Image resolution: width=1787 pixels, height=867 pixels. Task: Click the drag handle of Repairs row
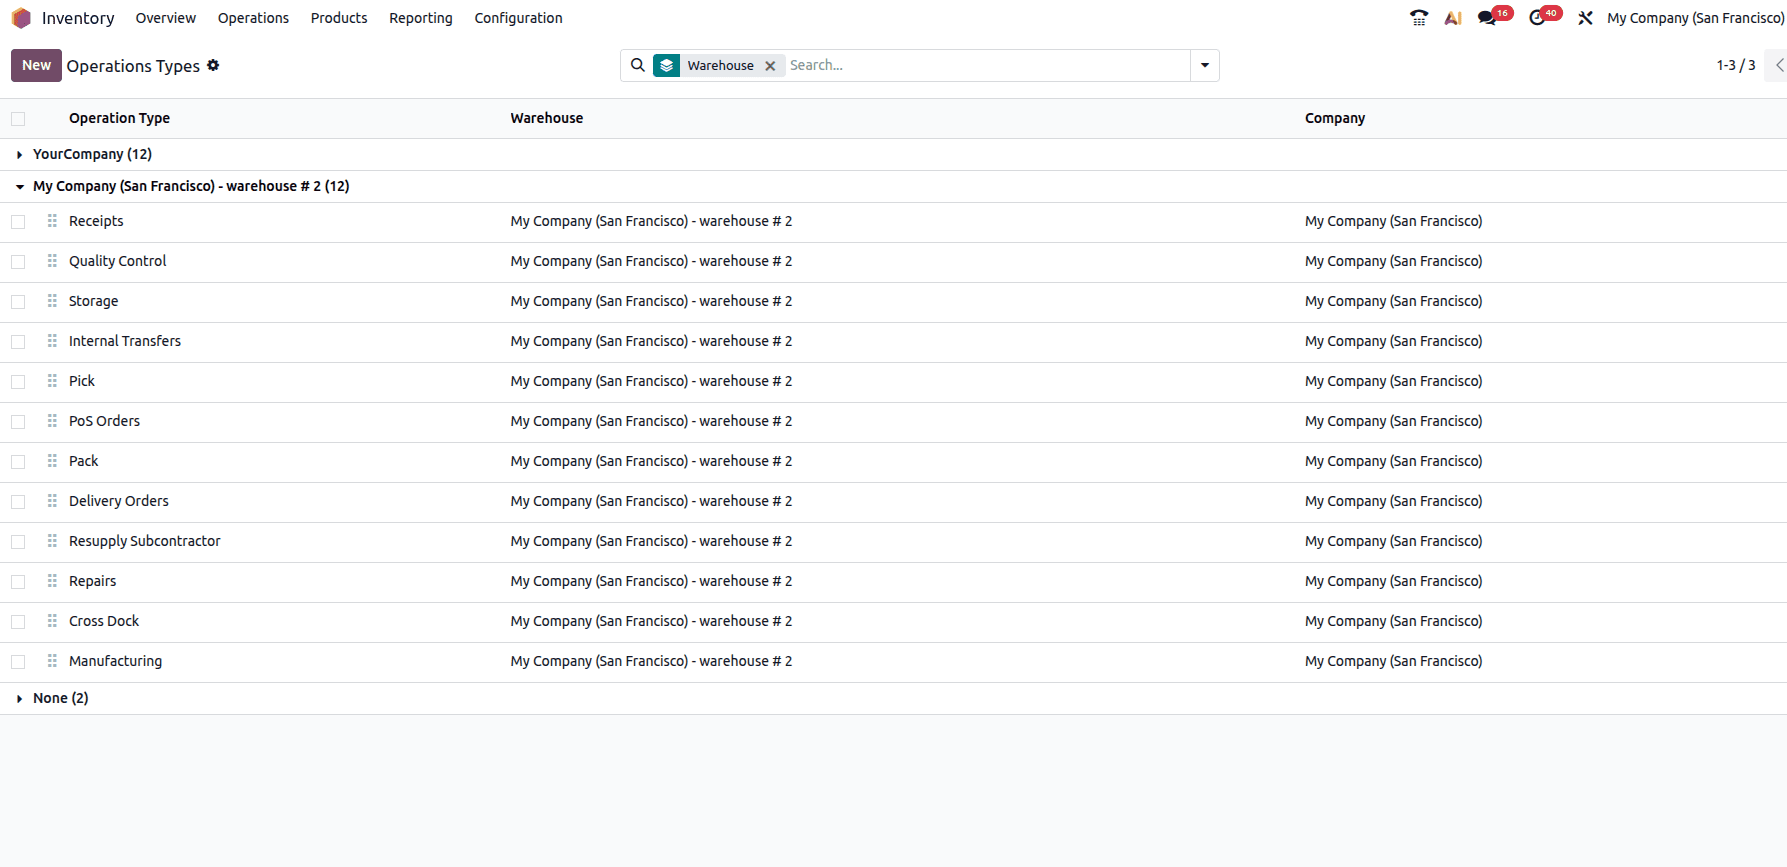click(52, 581)
